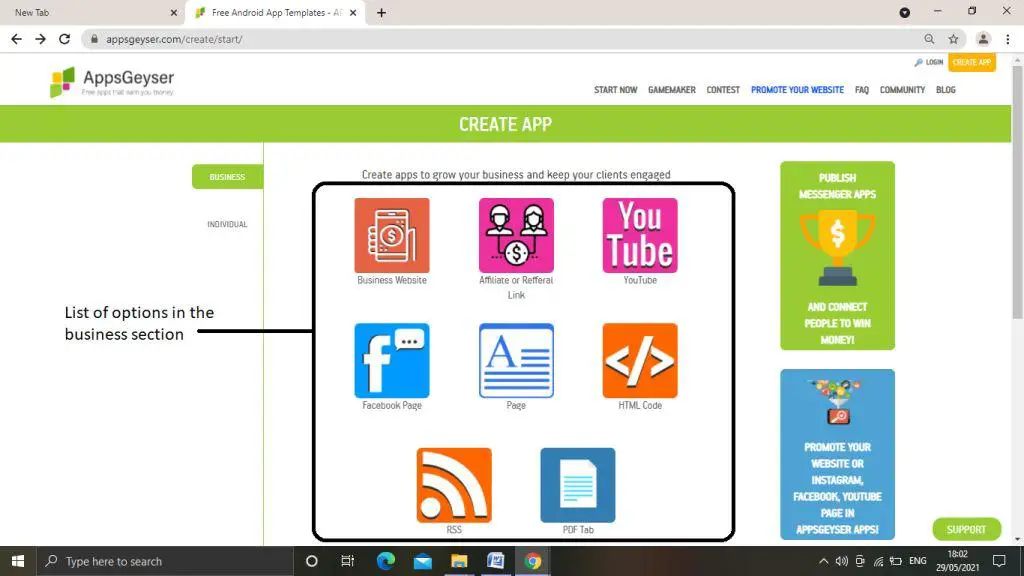
Task: Select the Free Android App Templates tab
Action: click(x=276, y=12)
